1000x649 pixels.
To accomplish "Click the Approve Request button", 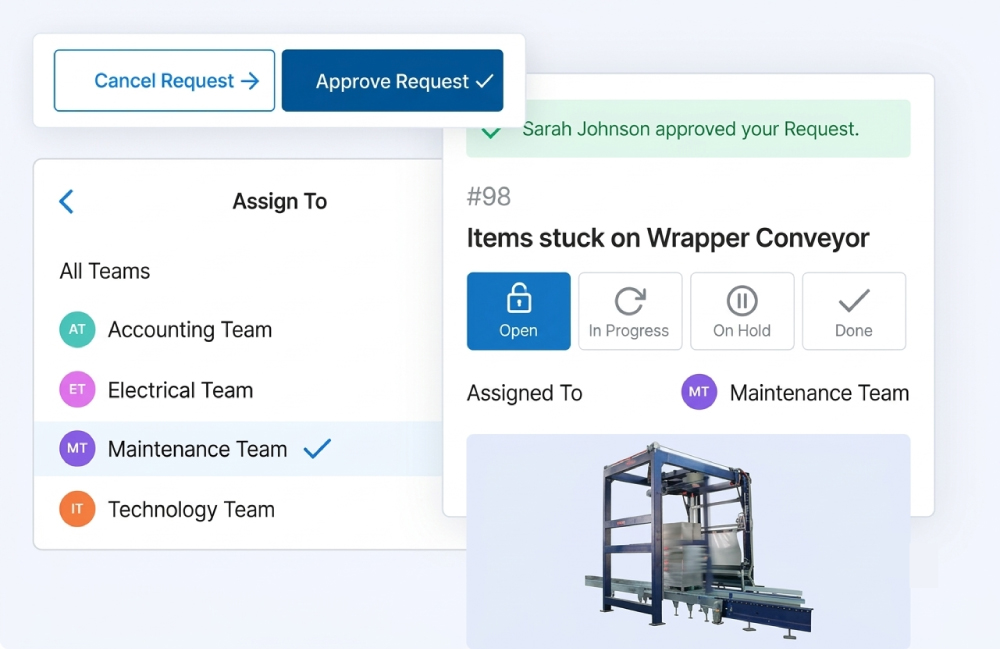I will click(x=392, y=80).
